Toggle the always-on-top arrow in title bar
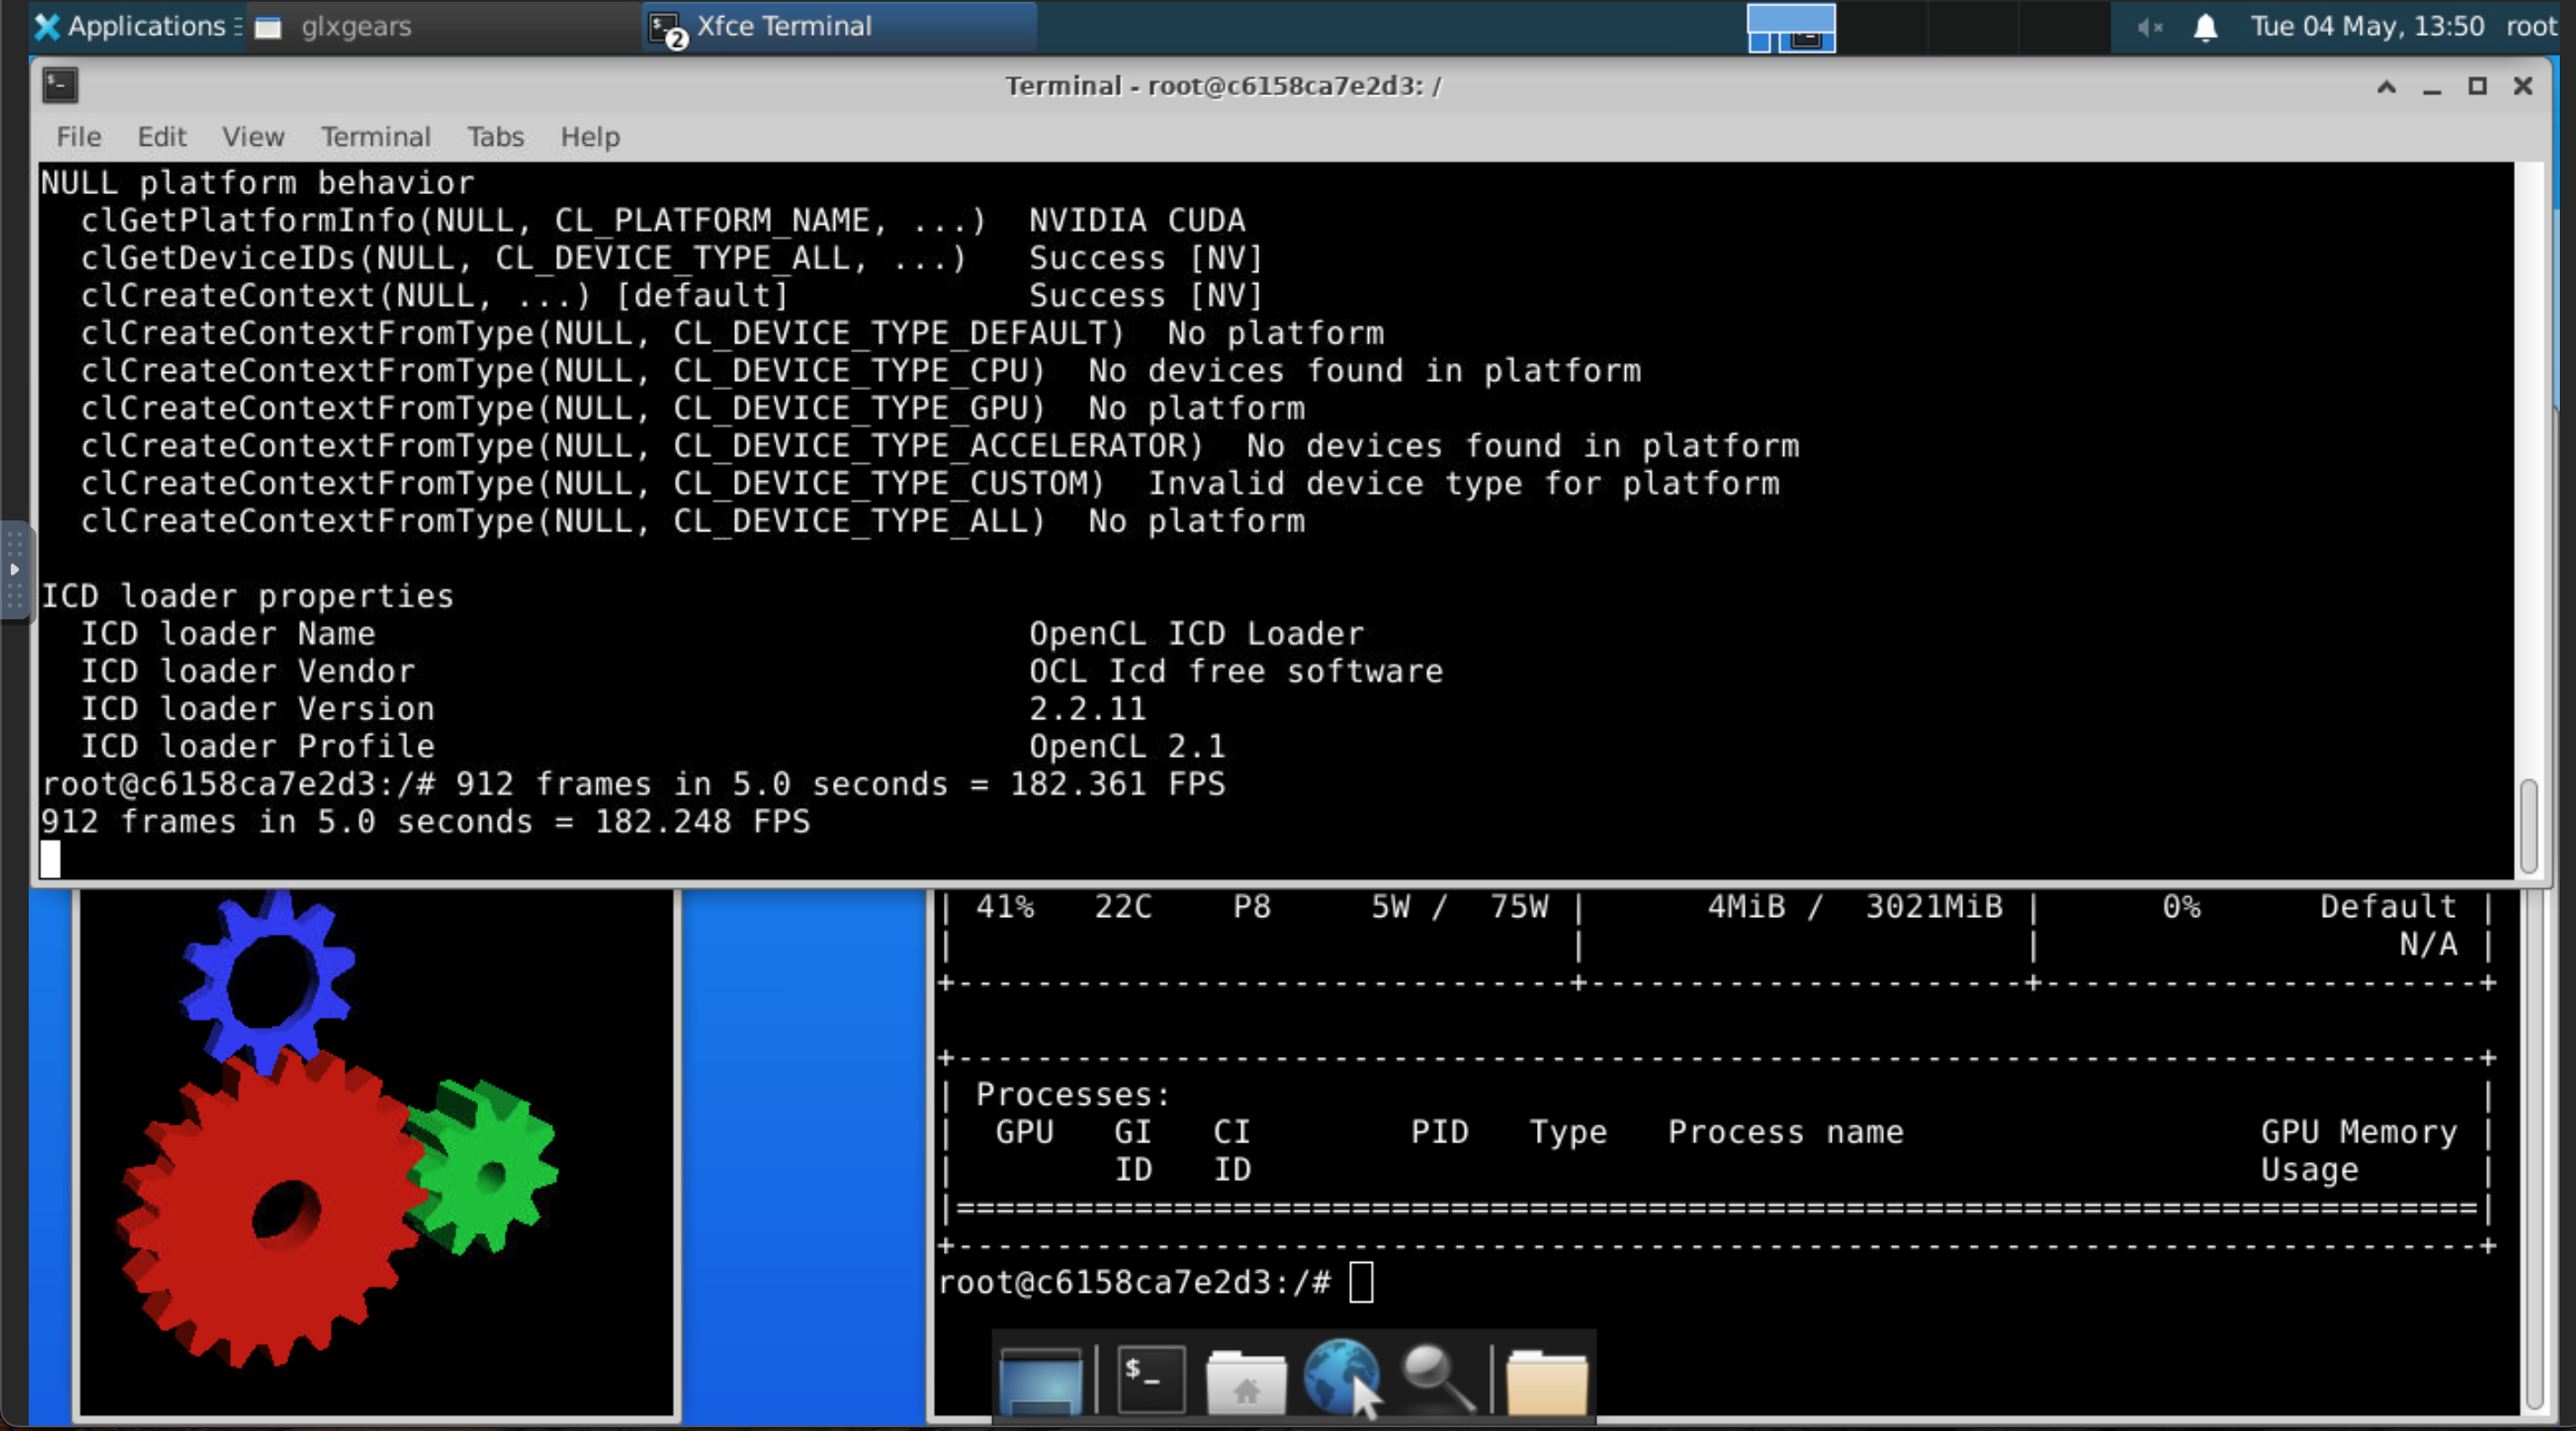Viewport: 2576px width, 1431px height. (2386, 87)
